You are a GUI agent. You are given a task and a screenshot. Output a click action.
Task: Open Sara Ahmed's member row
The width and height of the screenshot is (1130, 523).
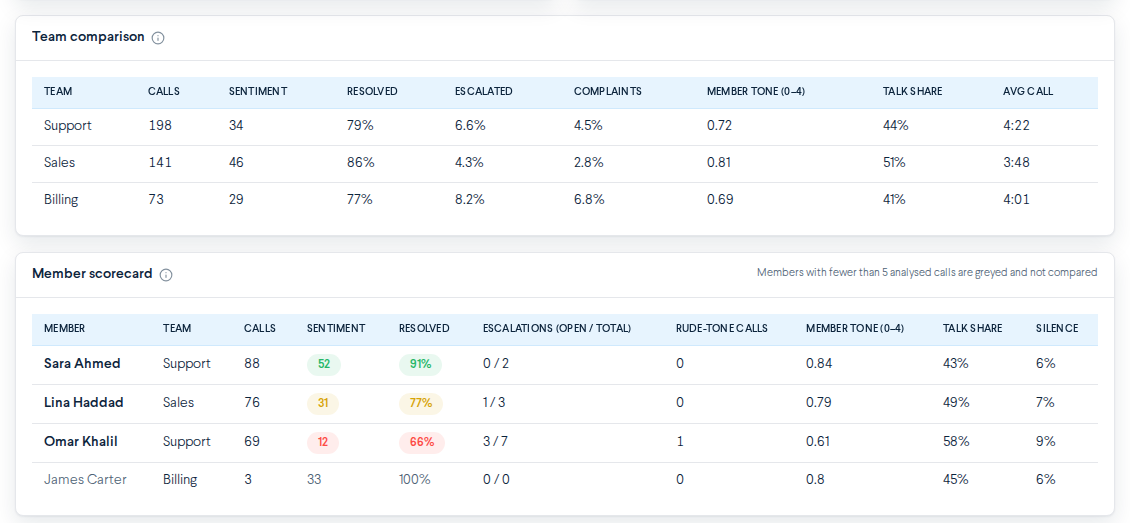[x=564, y=364]
